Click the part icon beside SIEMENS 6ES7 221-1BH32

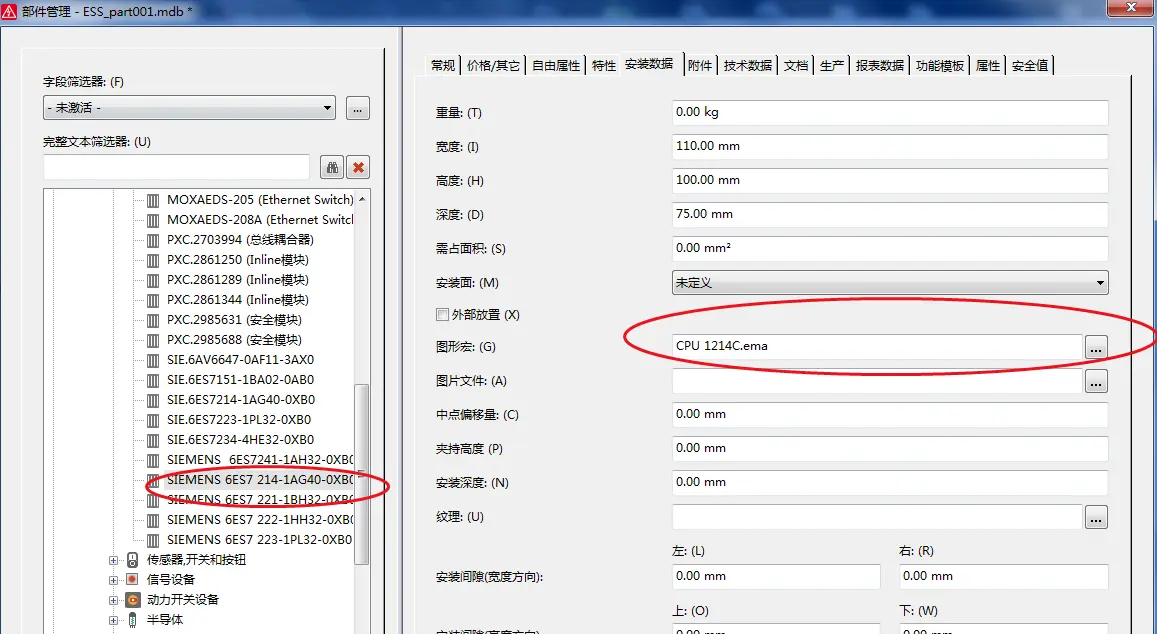click(153, 500)
